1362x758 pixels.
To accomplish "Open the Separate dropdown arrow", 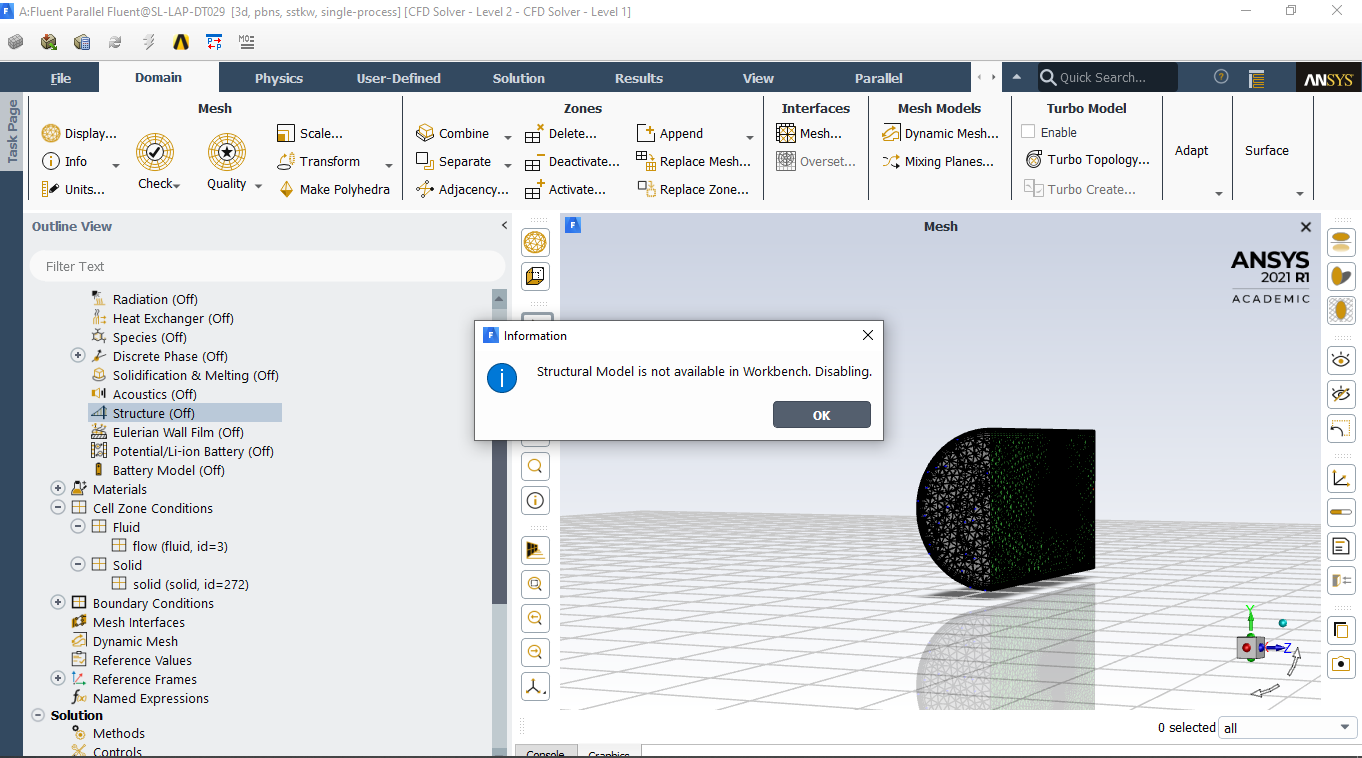I will coord(507,165).
